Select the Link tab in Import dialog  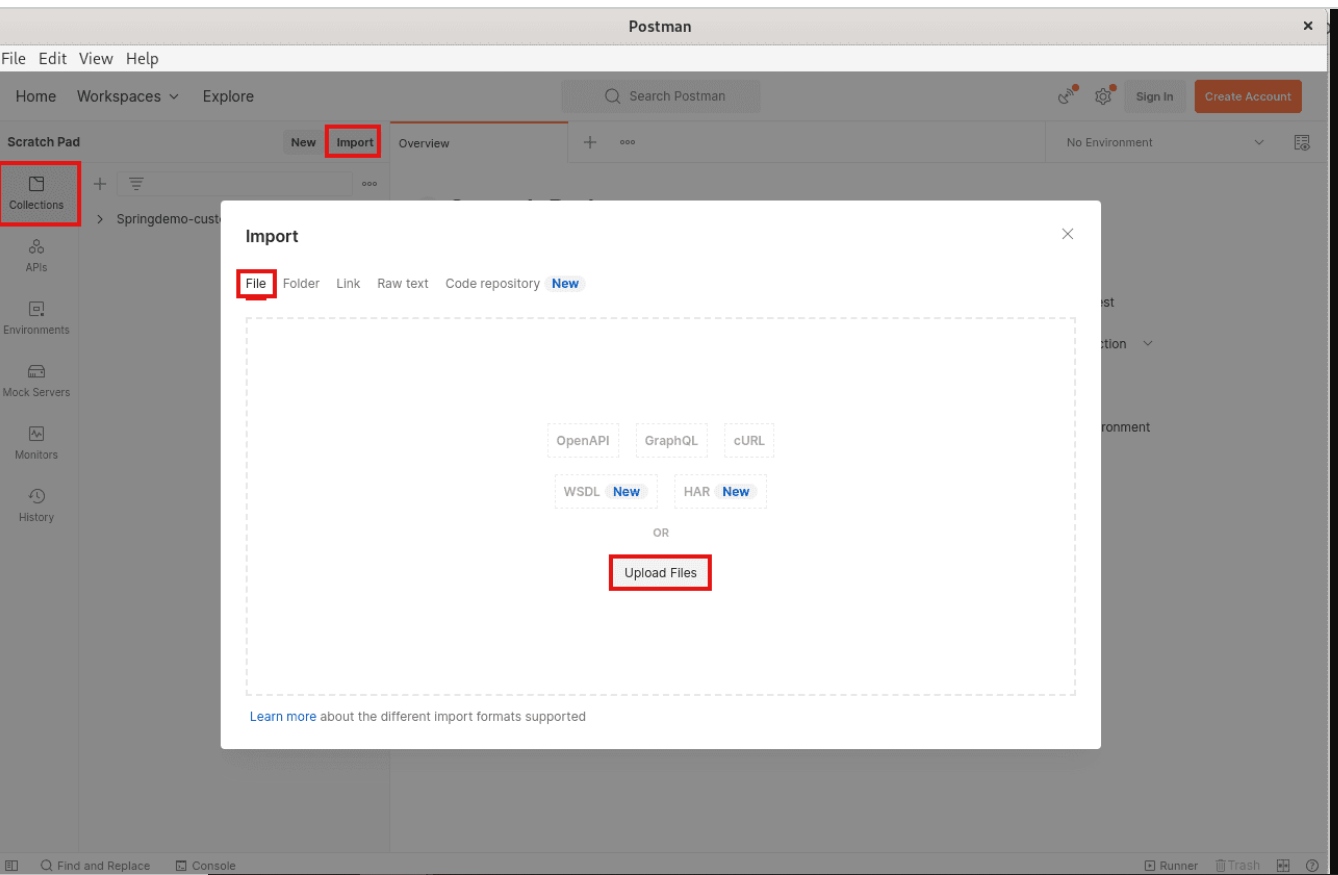point(348,284)
